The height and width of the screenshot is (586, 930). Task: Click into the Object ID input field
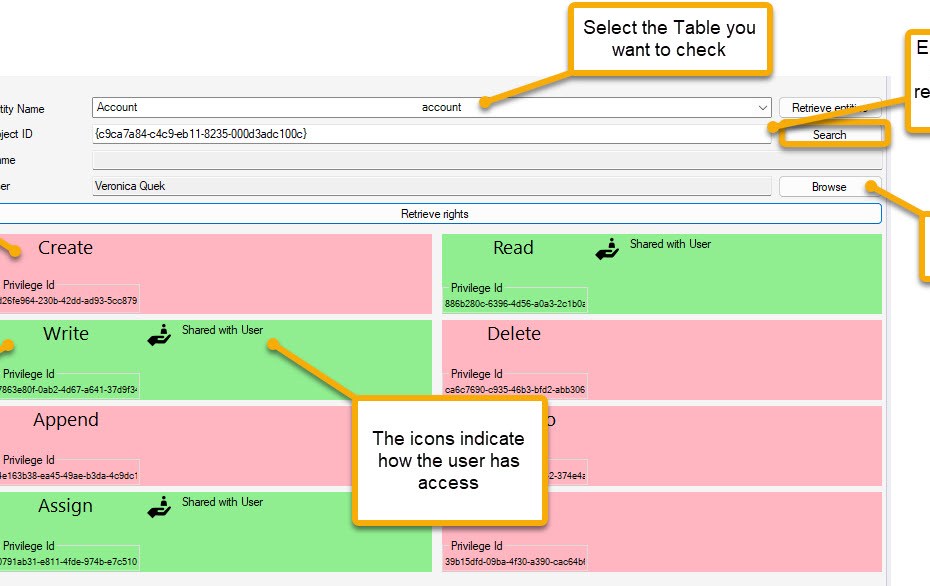[x=431, y=134]
